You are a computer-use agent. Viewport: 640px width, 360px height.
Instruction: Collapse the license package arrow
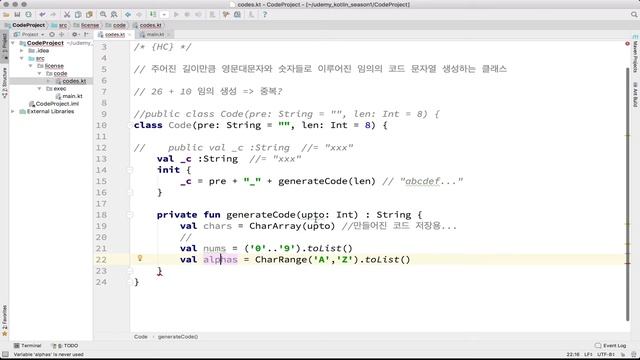click(x=31, y=66)
